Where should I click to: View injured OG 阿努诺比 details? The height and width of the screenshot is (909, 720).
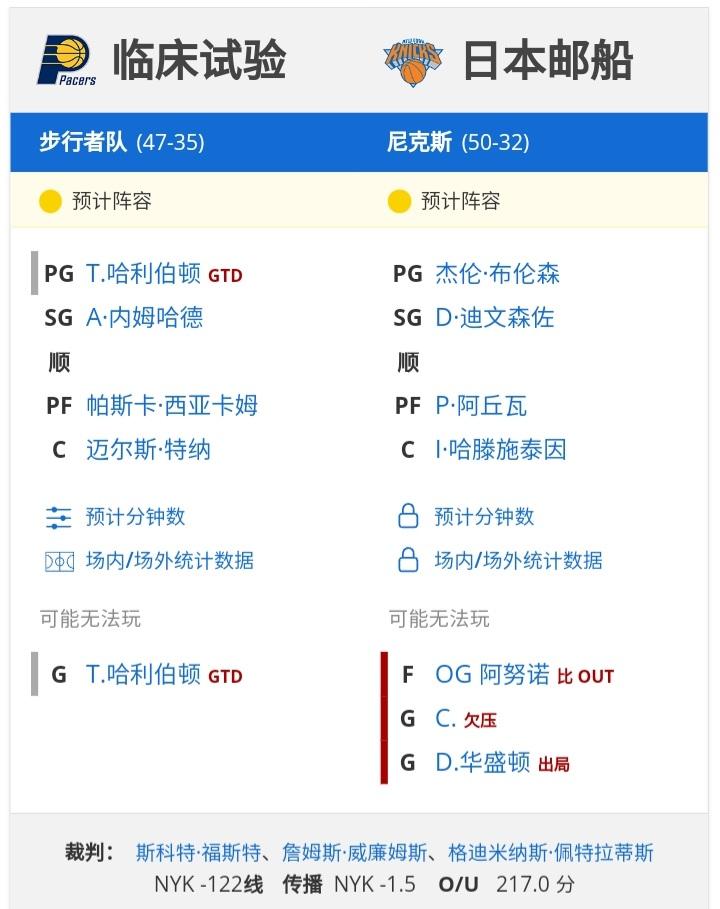492,674
